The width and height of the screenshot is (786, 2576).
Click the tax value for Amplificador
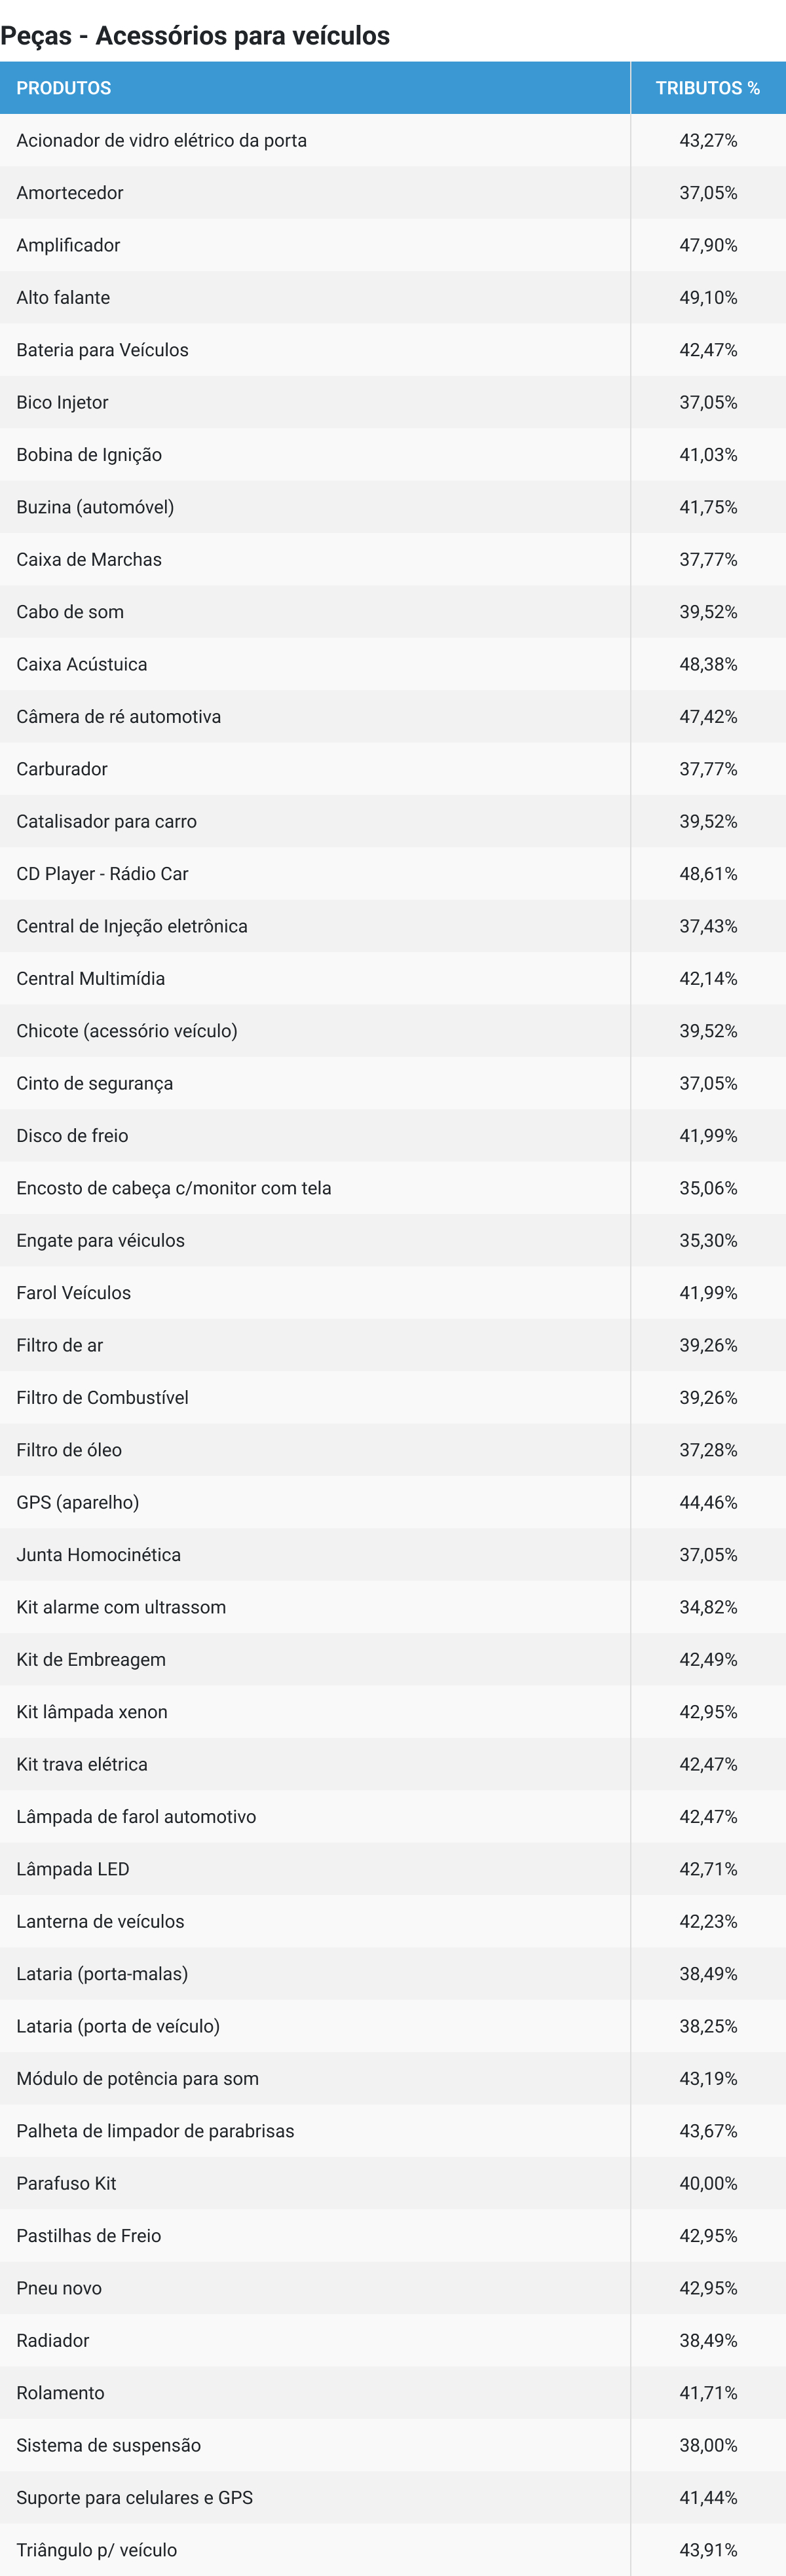(x=708, y=245)
